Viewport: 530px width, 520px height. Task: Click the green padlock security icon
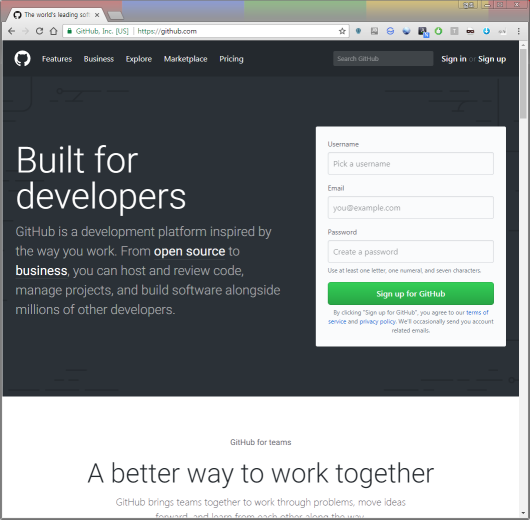tap(69, 31)
